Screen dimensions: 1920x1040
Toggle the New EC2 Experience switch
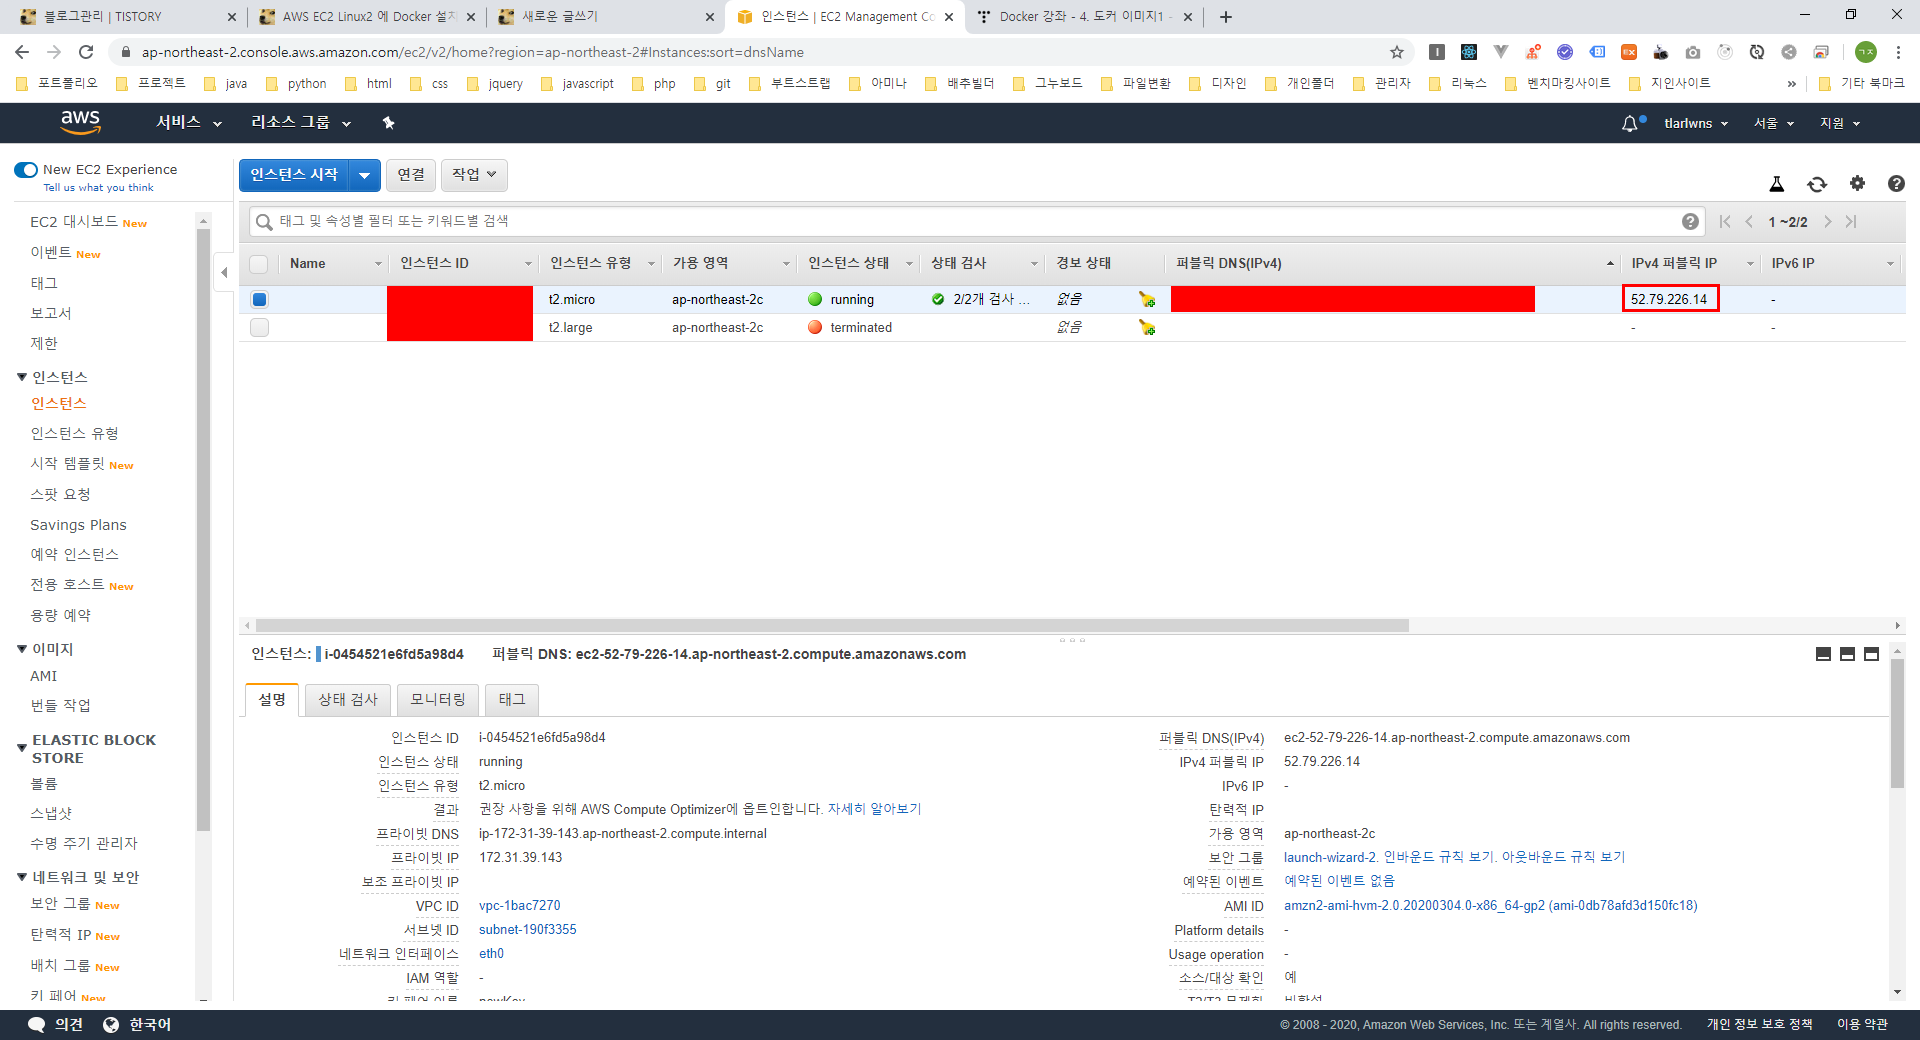coord(26,170)
